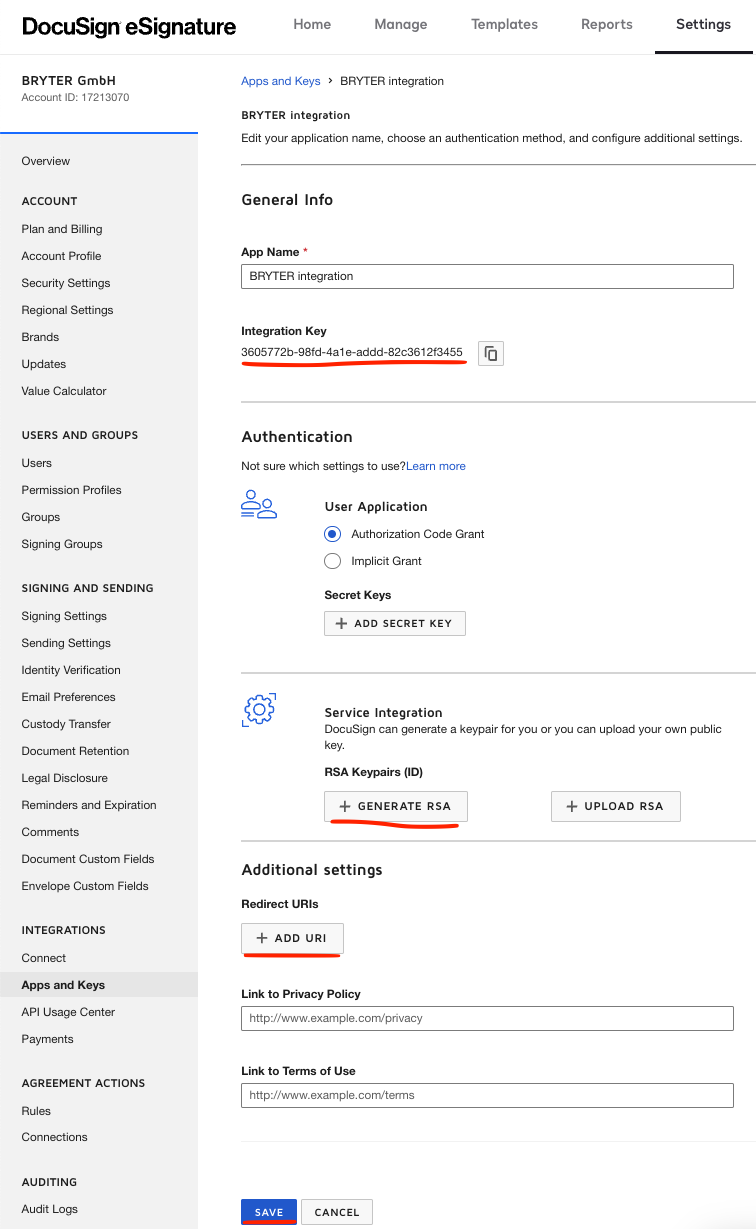Focus the App Name text field
The height and width of the screenshot is (1229, 756).
click(487, 276)
